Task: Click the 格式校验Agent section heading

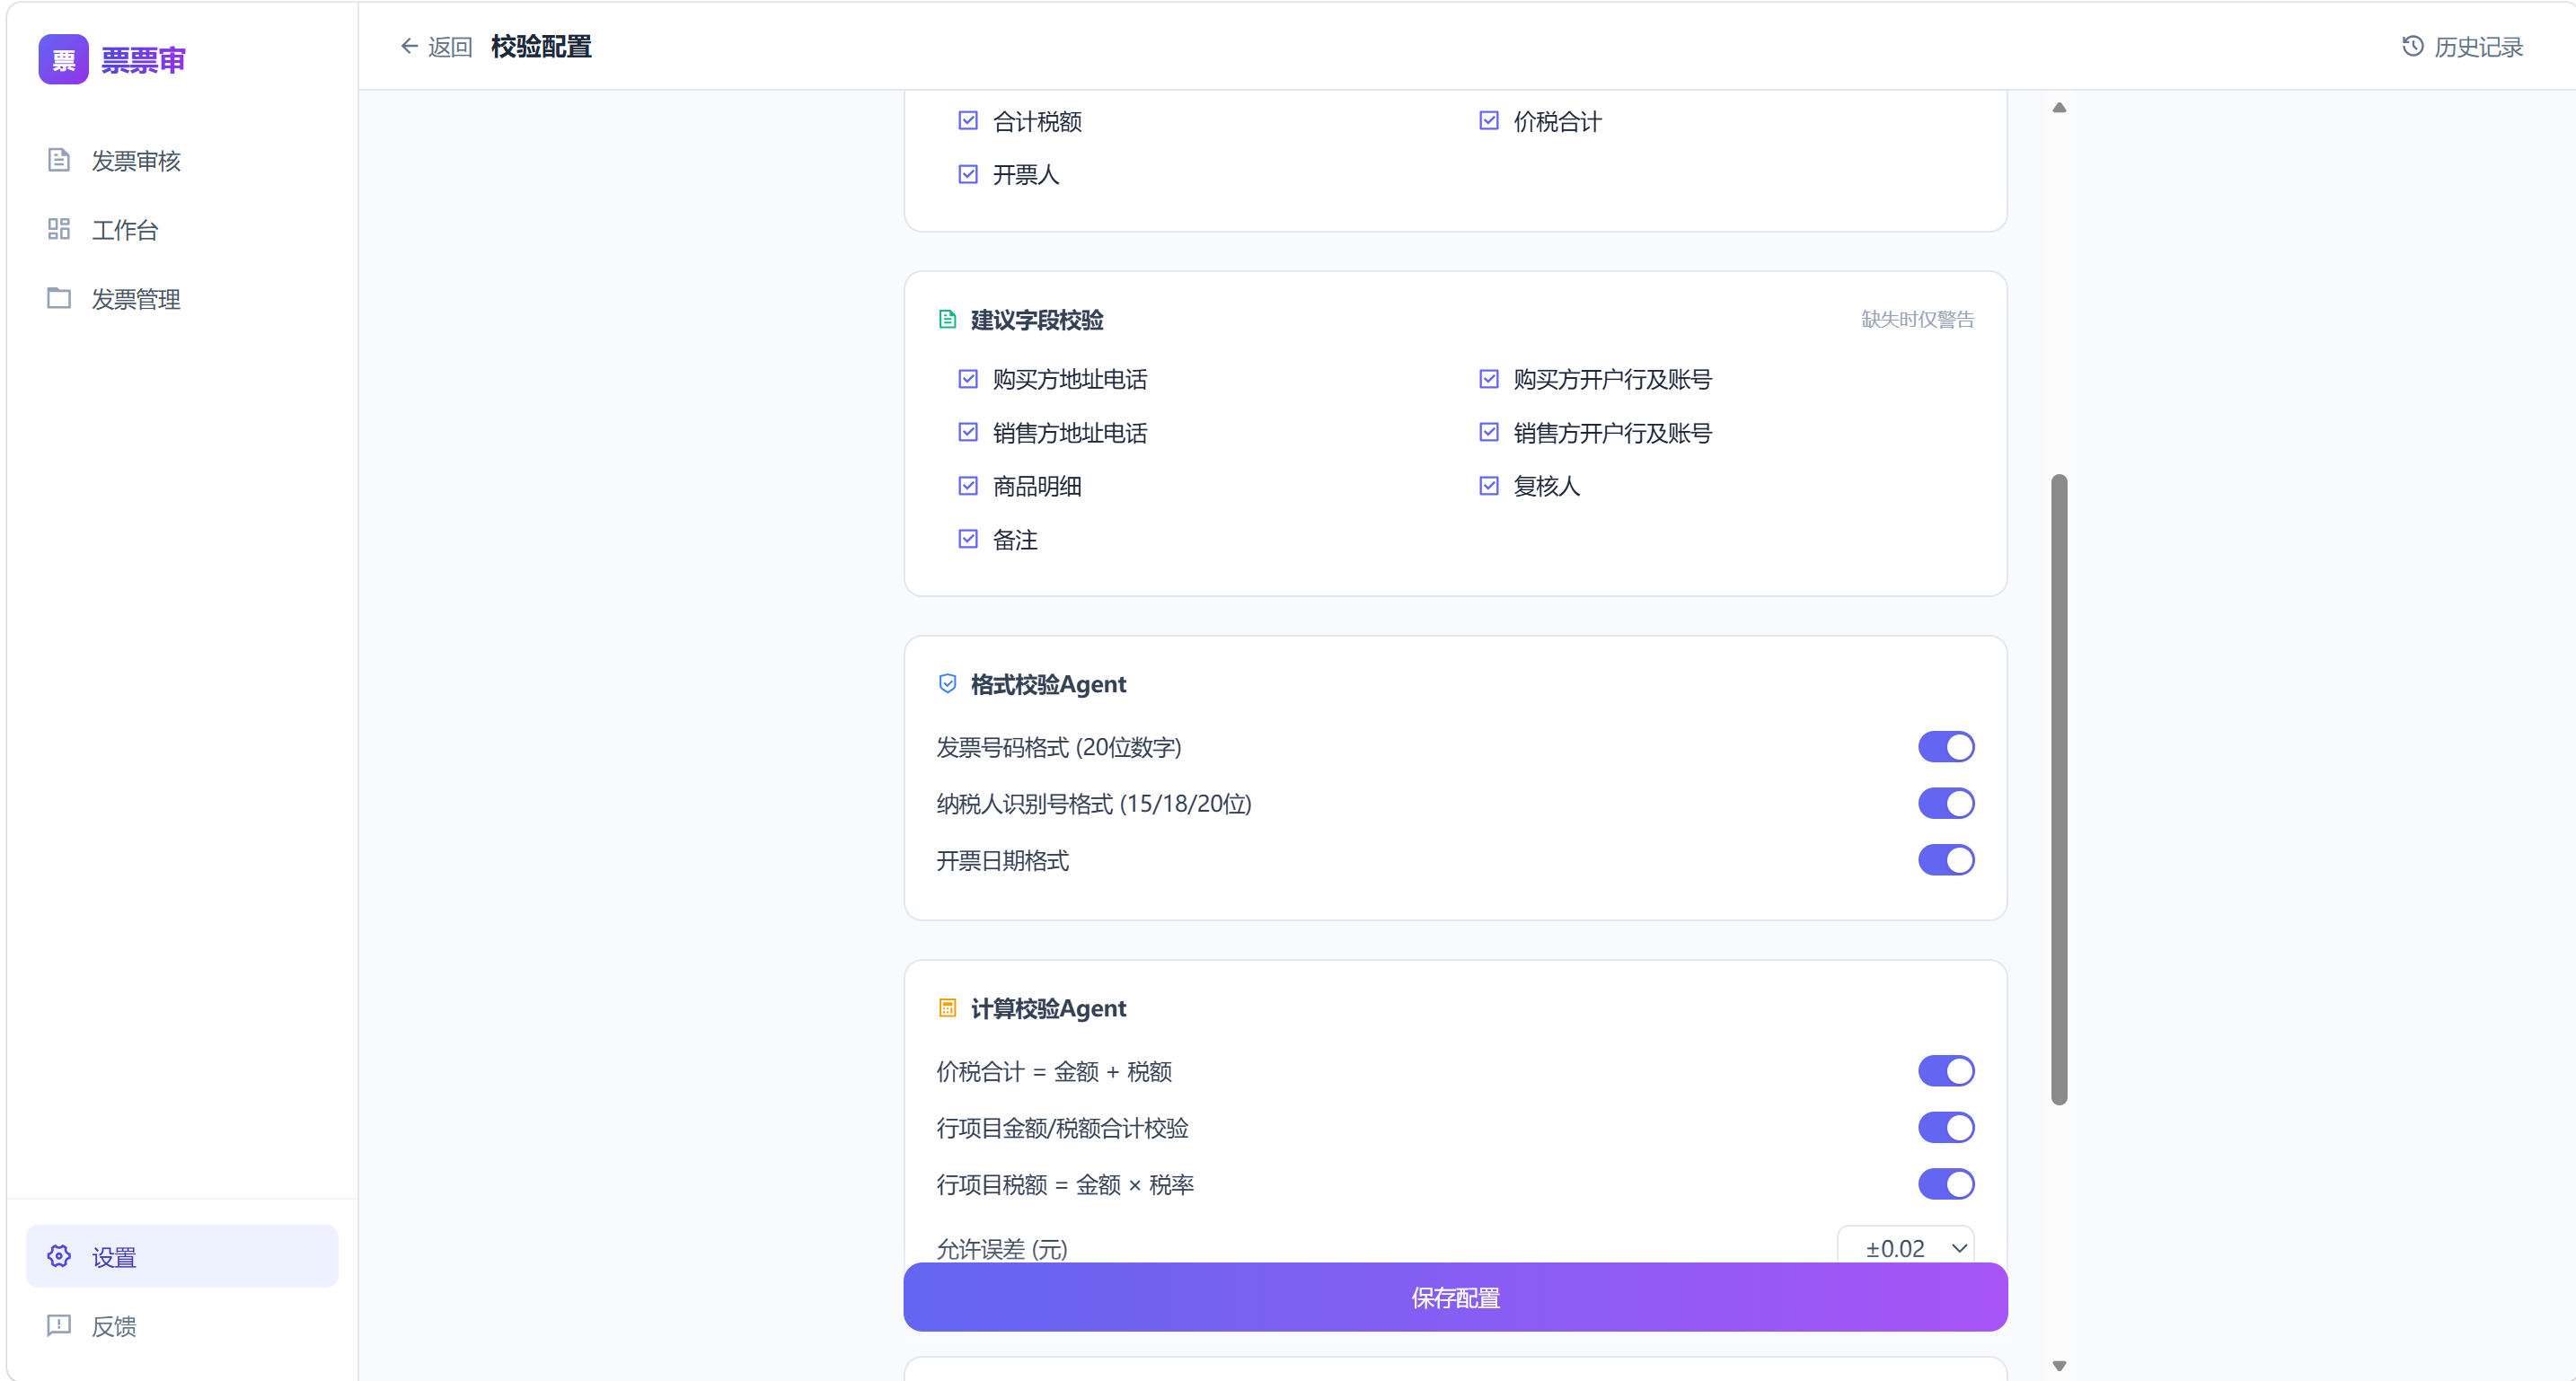Action: pyautogui.click(x=1048, y=684)
